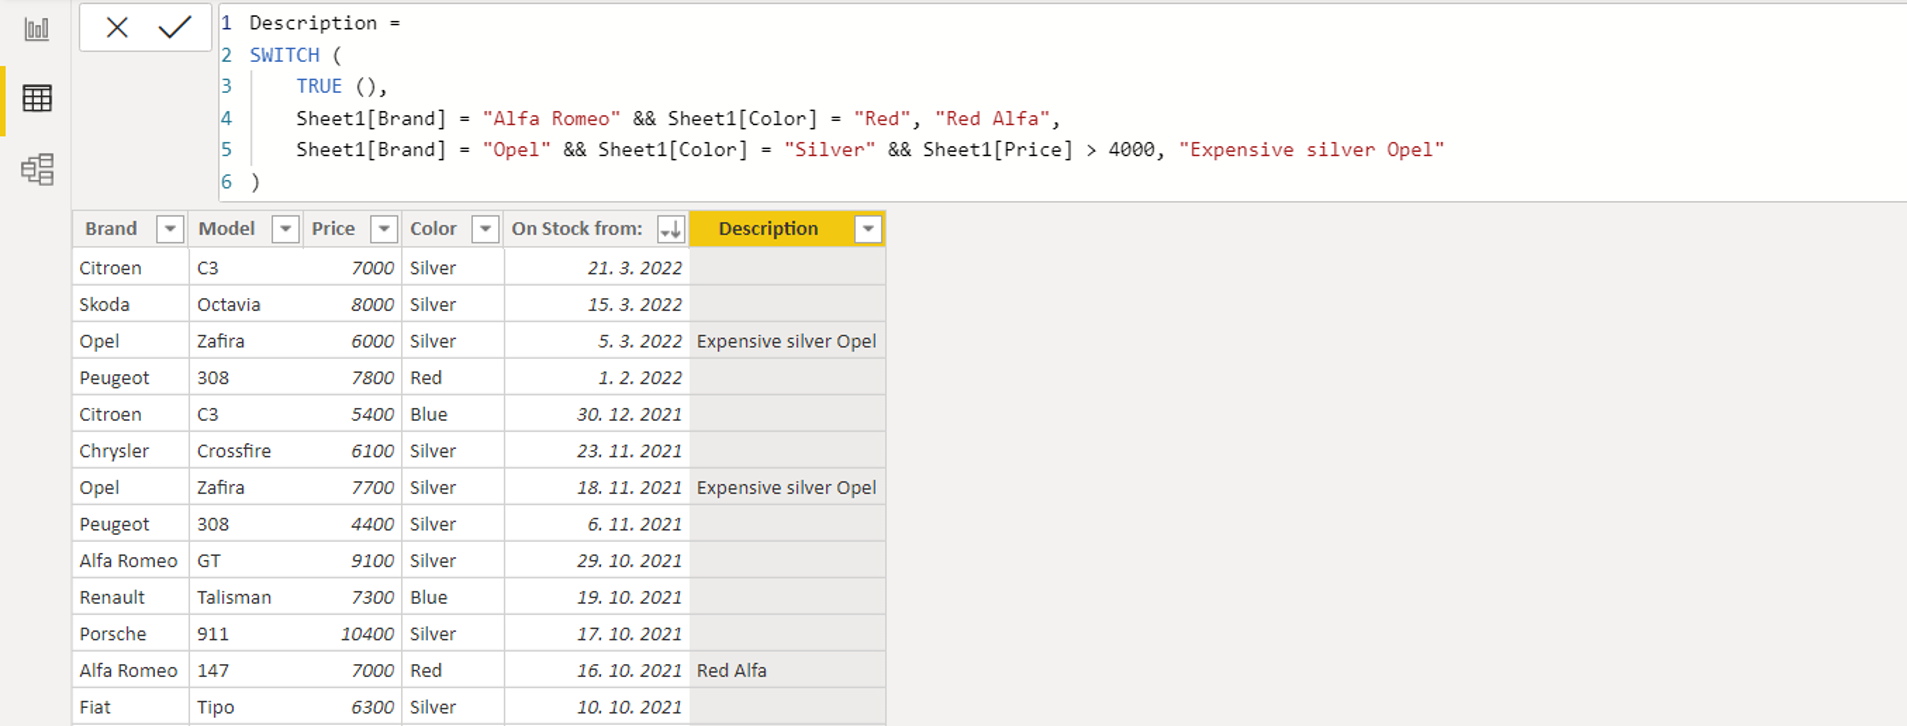The height and width of the screenshot is (726, 1907).
Task: Click the Renault brand cell
Action: coord(130,597)
